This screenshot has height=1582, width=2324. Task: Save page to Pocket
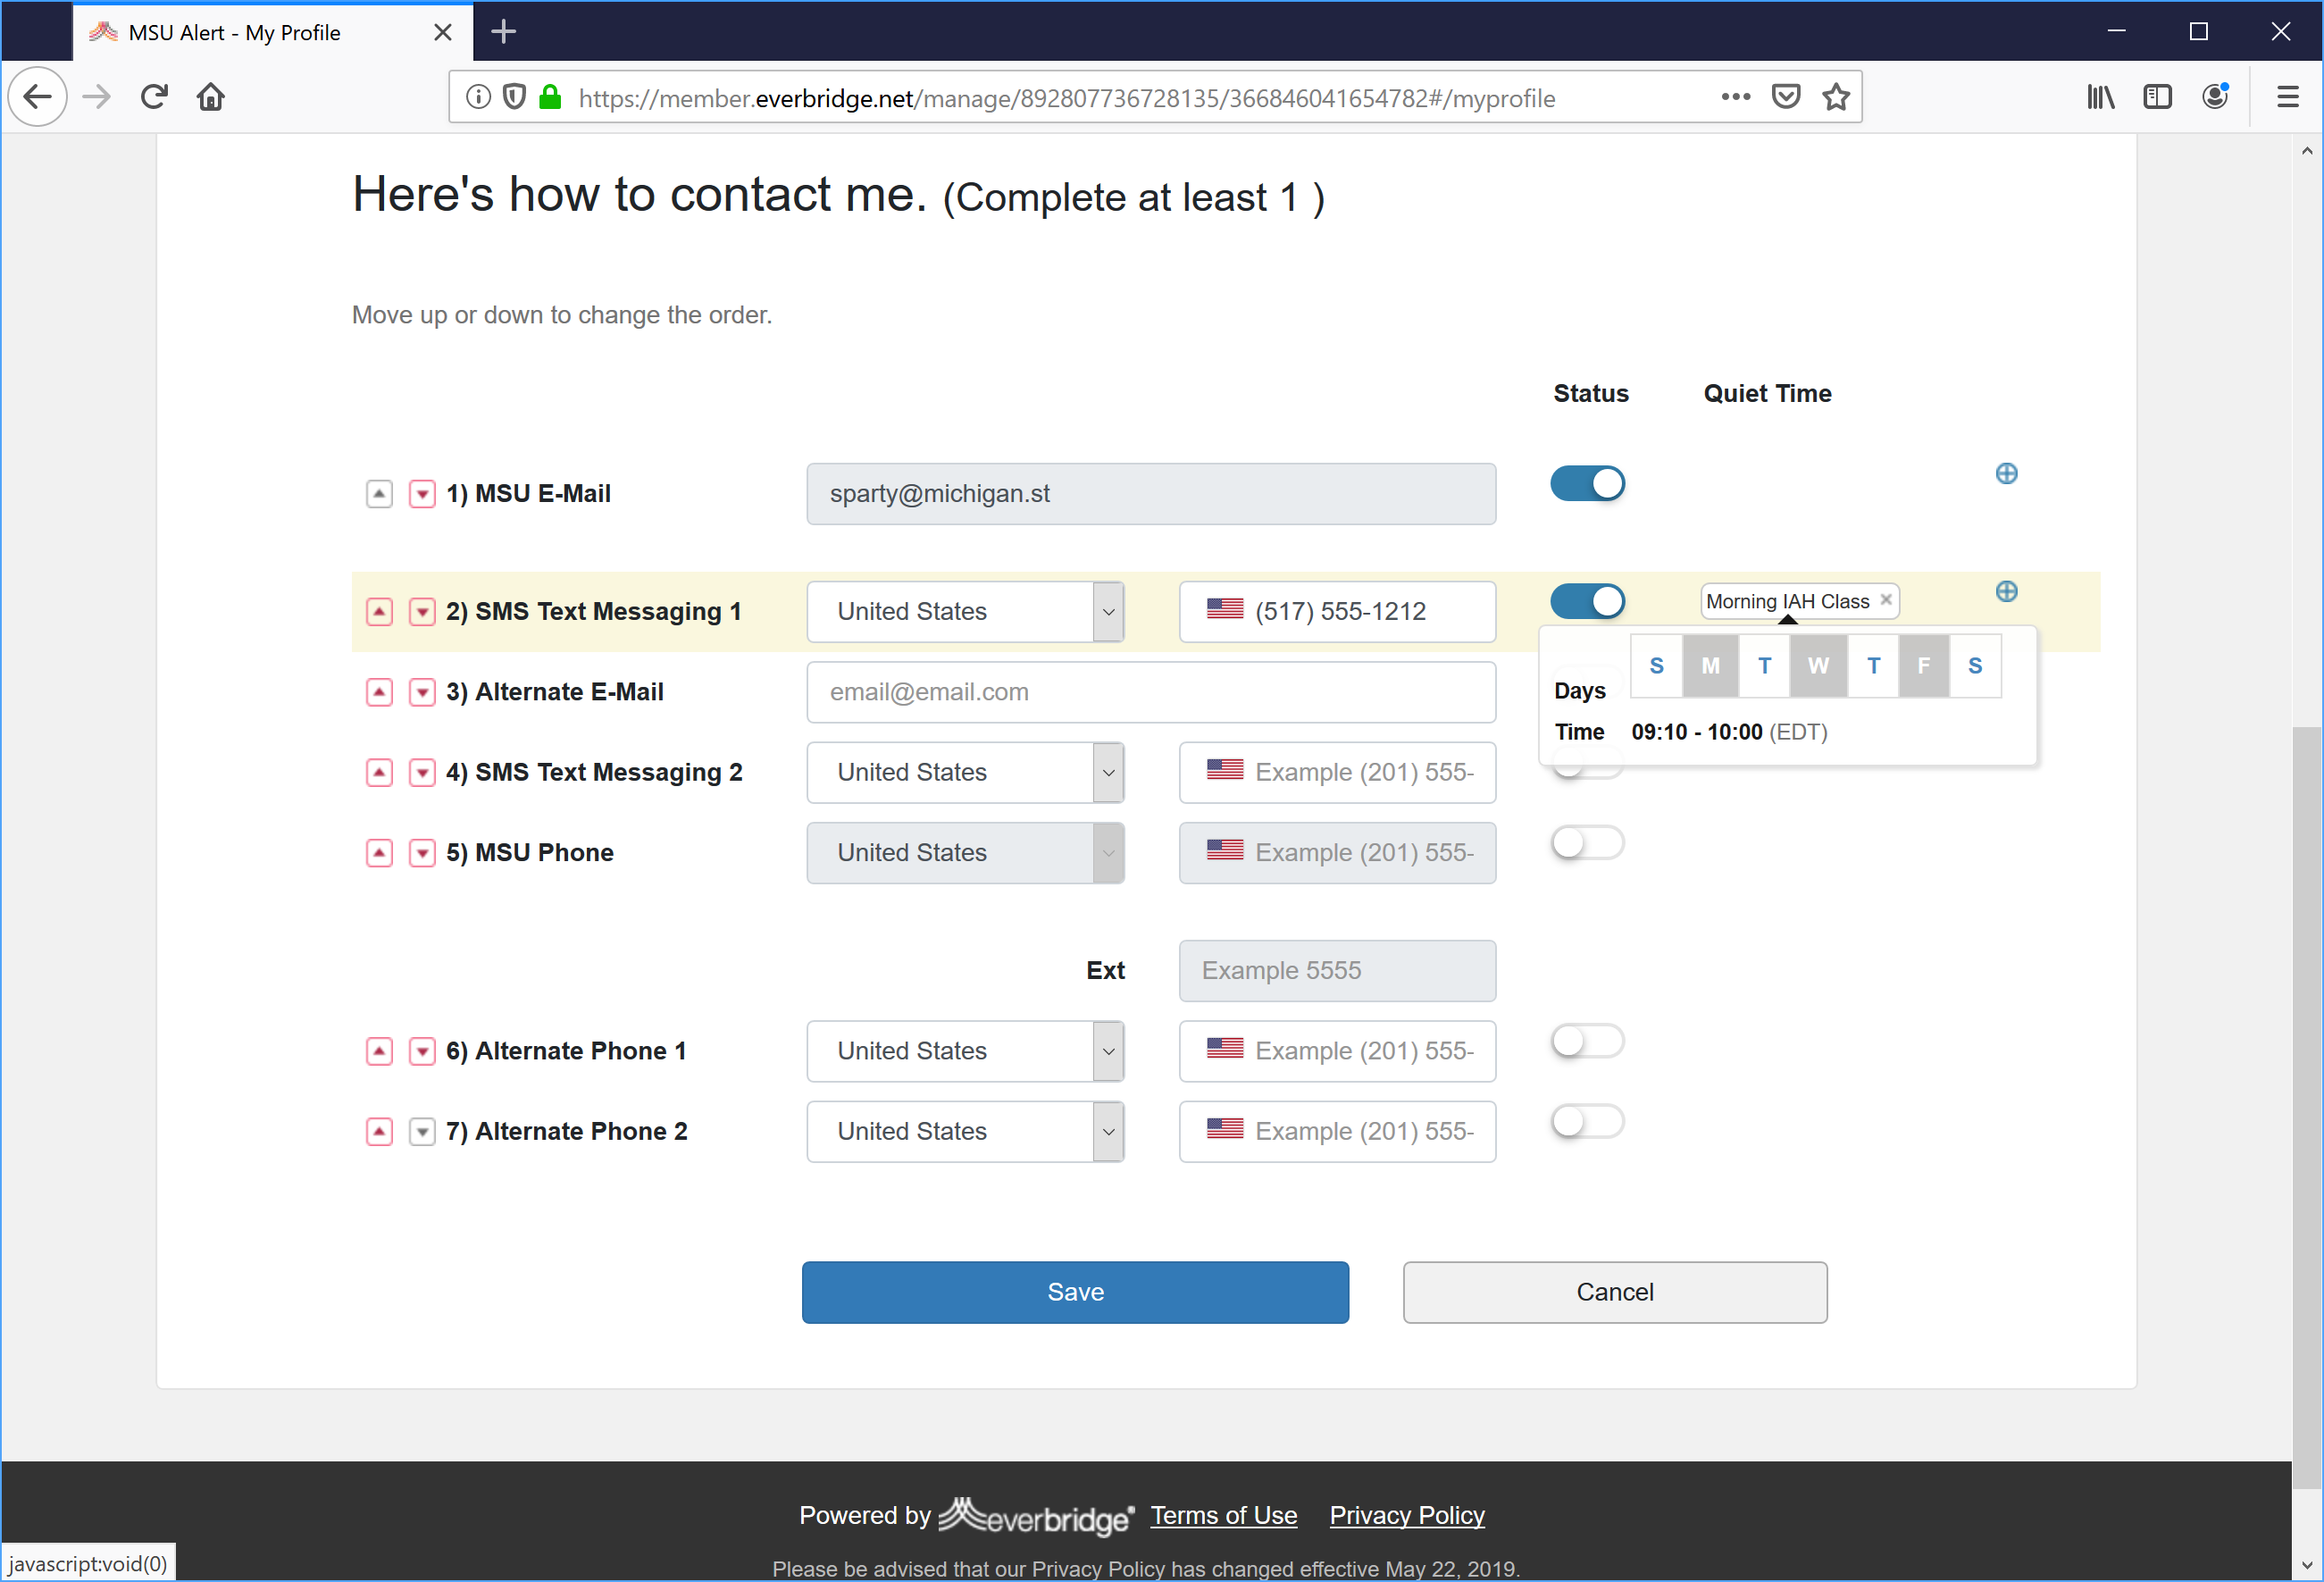[1786, 97]
